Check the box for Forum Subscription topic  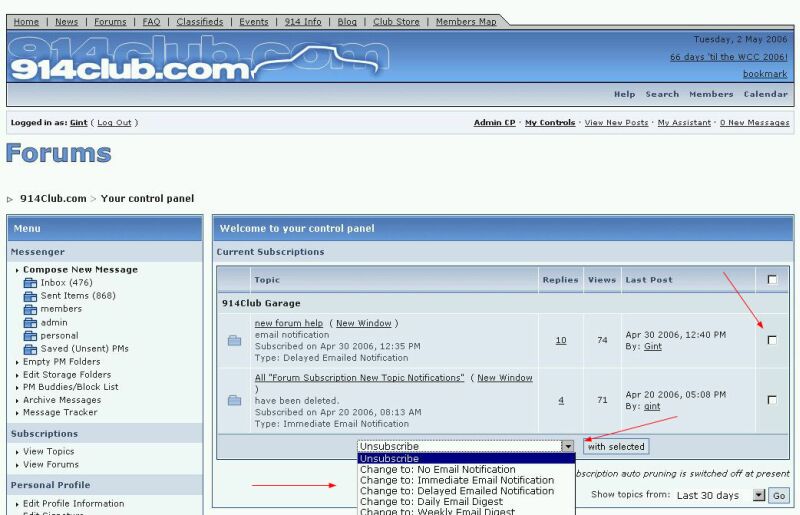click(772, 400)
